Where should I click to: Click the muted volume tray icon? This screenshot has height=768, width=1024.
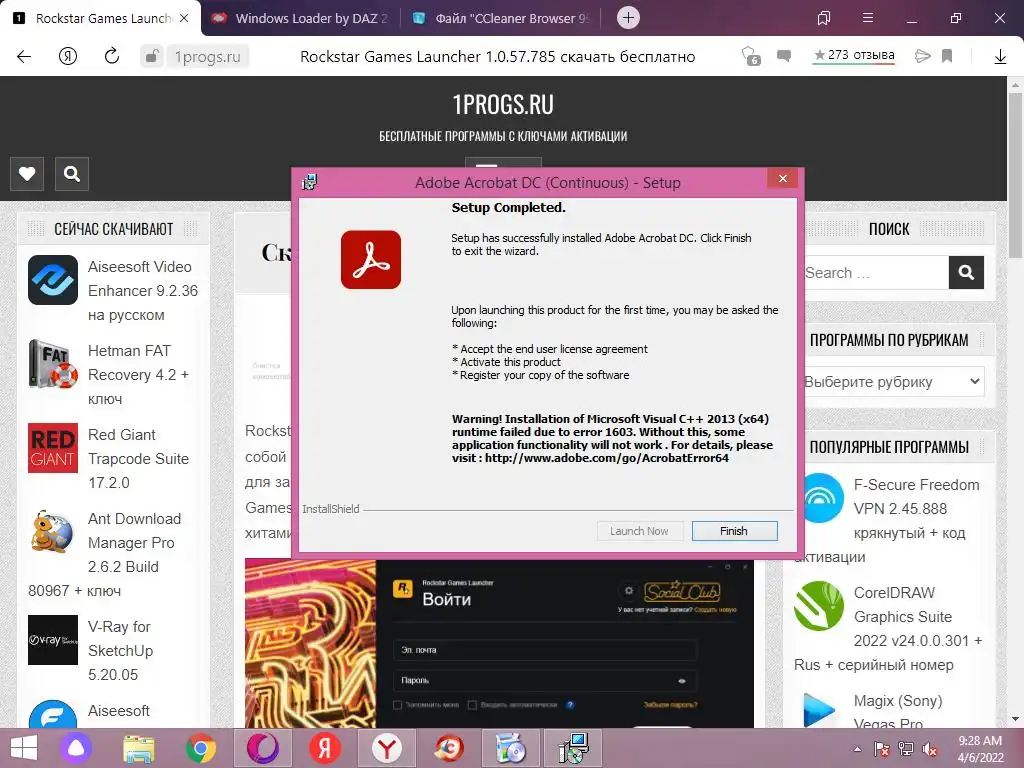pos(930,749)
